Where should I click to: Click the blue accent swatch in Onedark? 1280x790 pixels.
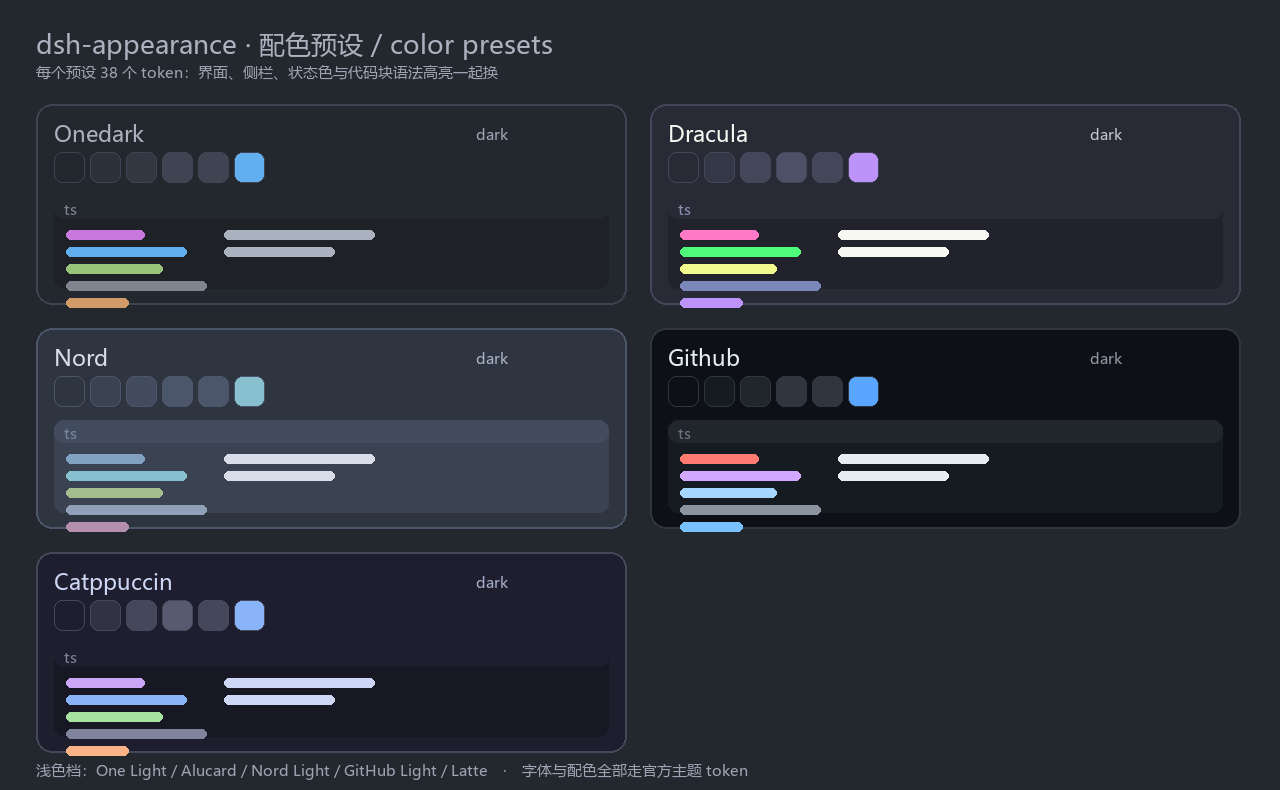249,168
